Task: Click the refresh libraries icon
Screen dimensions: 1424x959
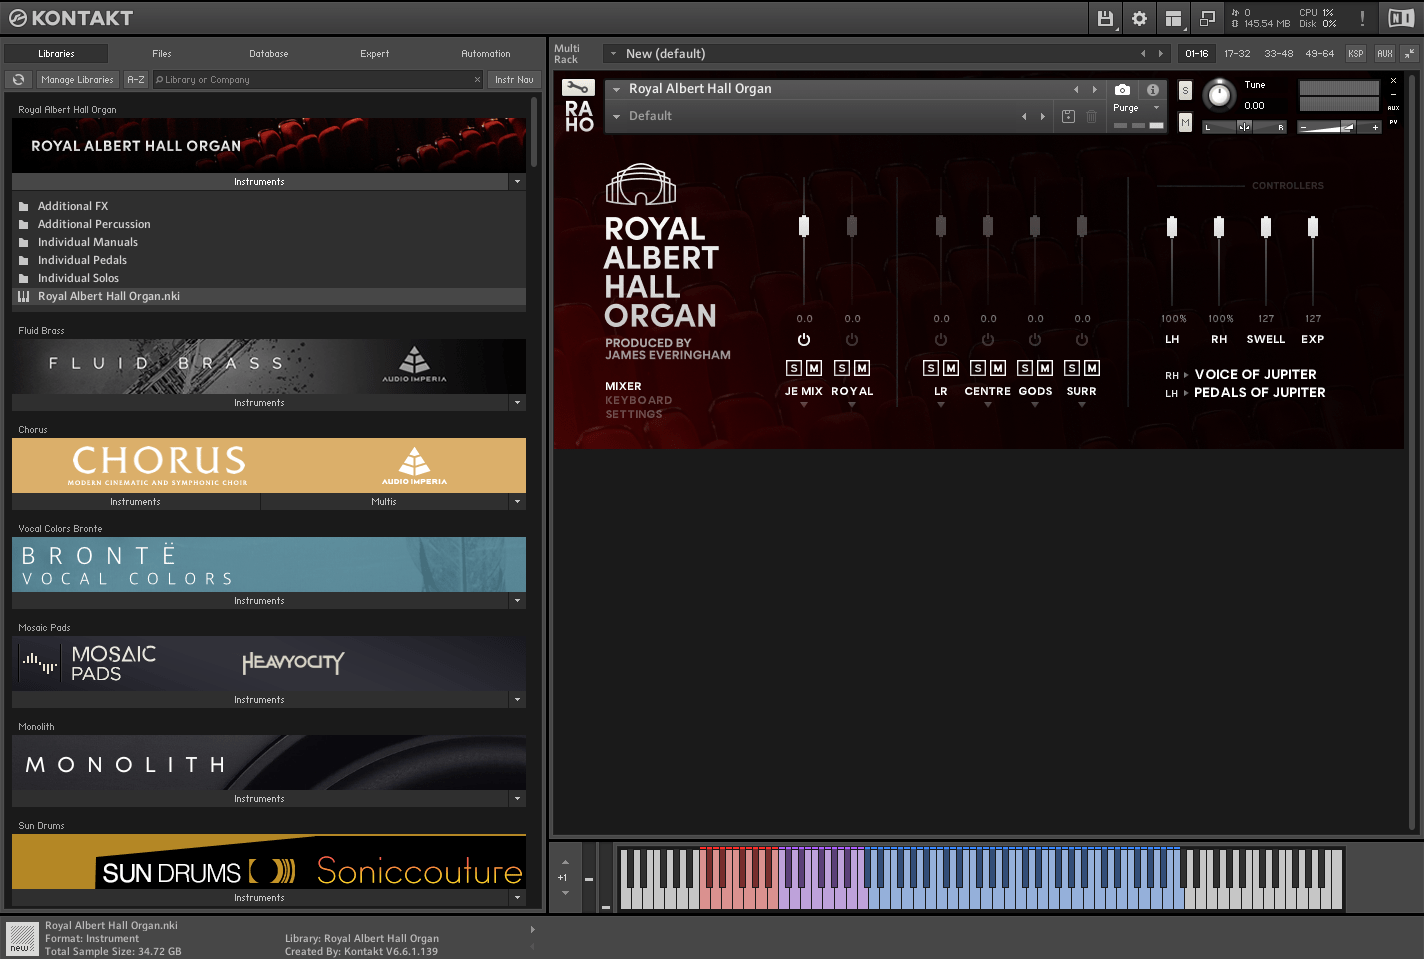Action: tap(18, 80)
